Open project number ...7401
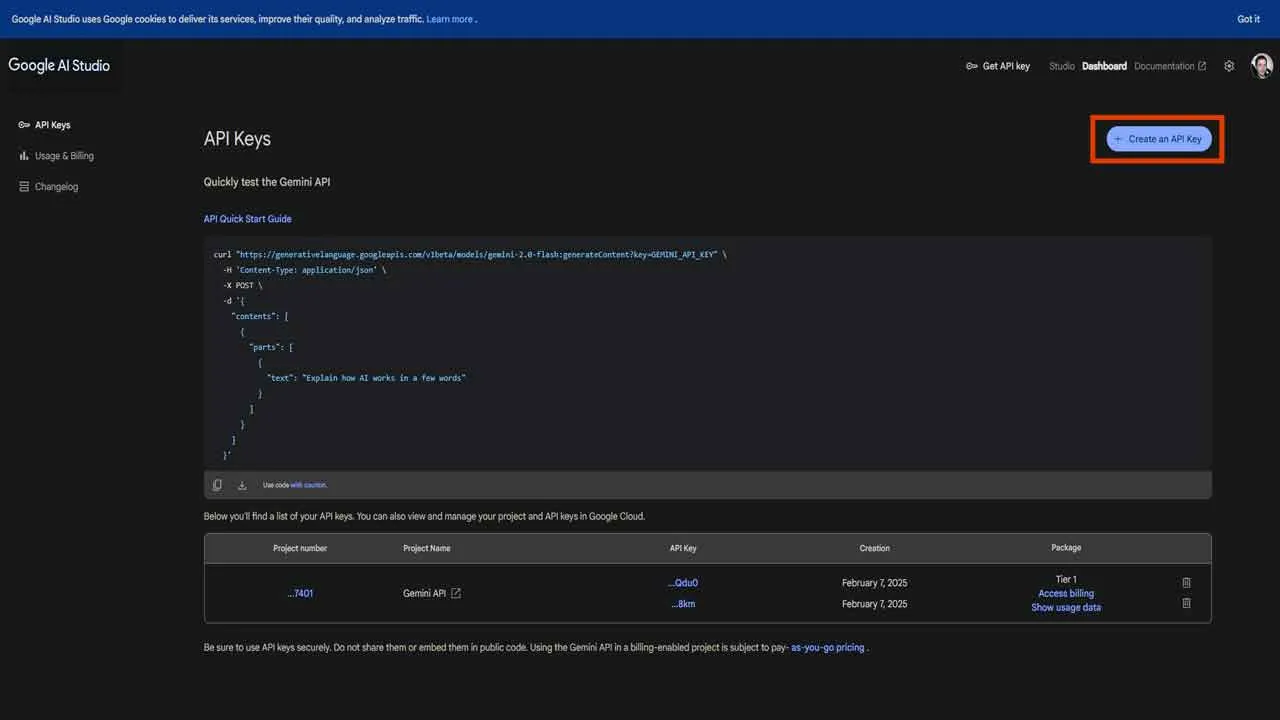The height and width of the screenshot is (720, 1280). pyautogui.click(x=300, y=593)
